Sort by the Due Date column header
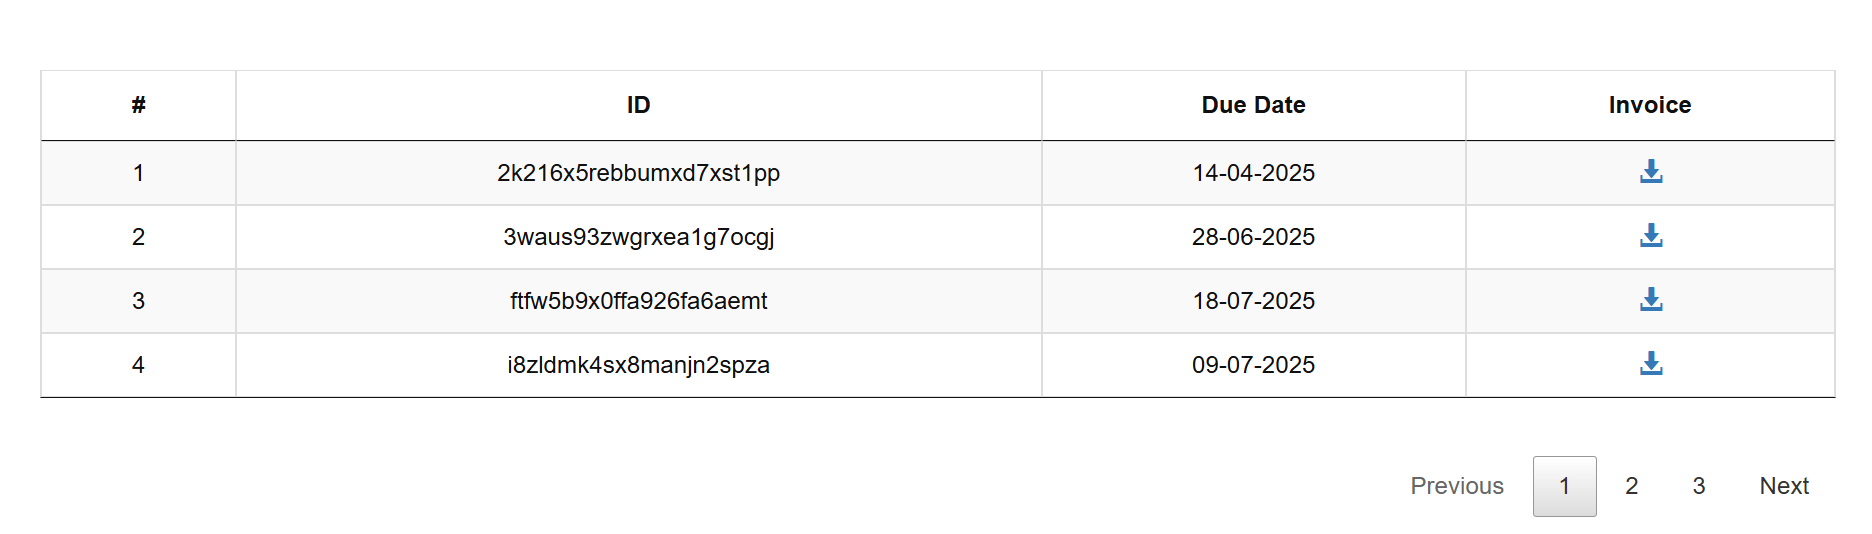This screenshot has height=534, width=1872. (x=1253, y=105)
